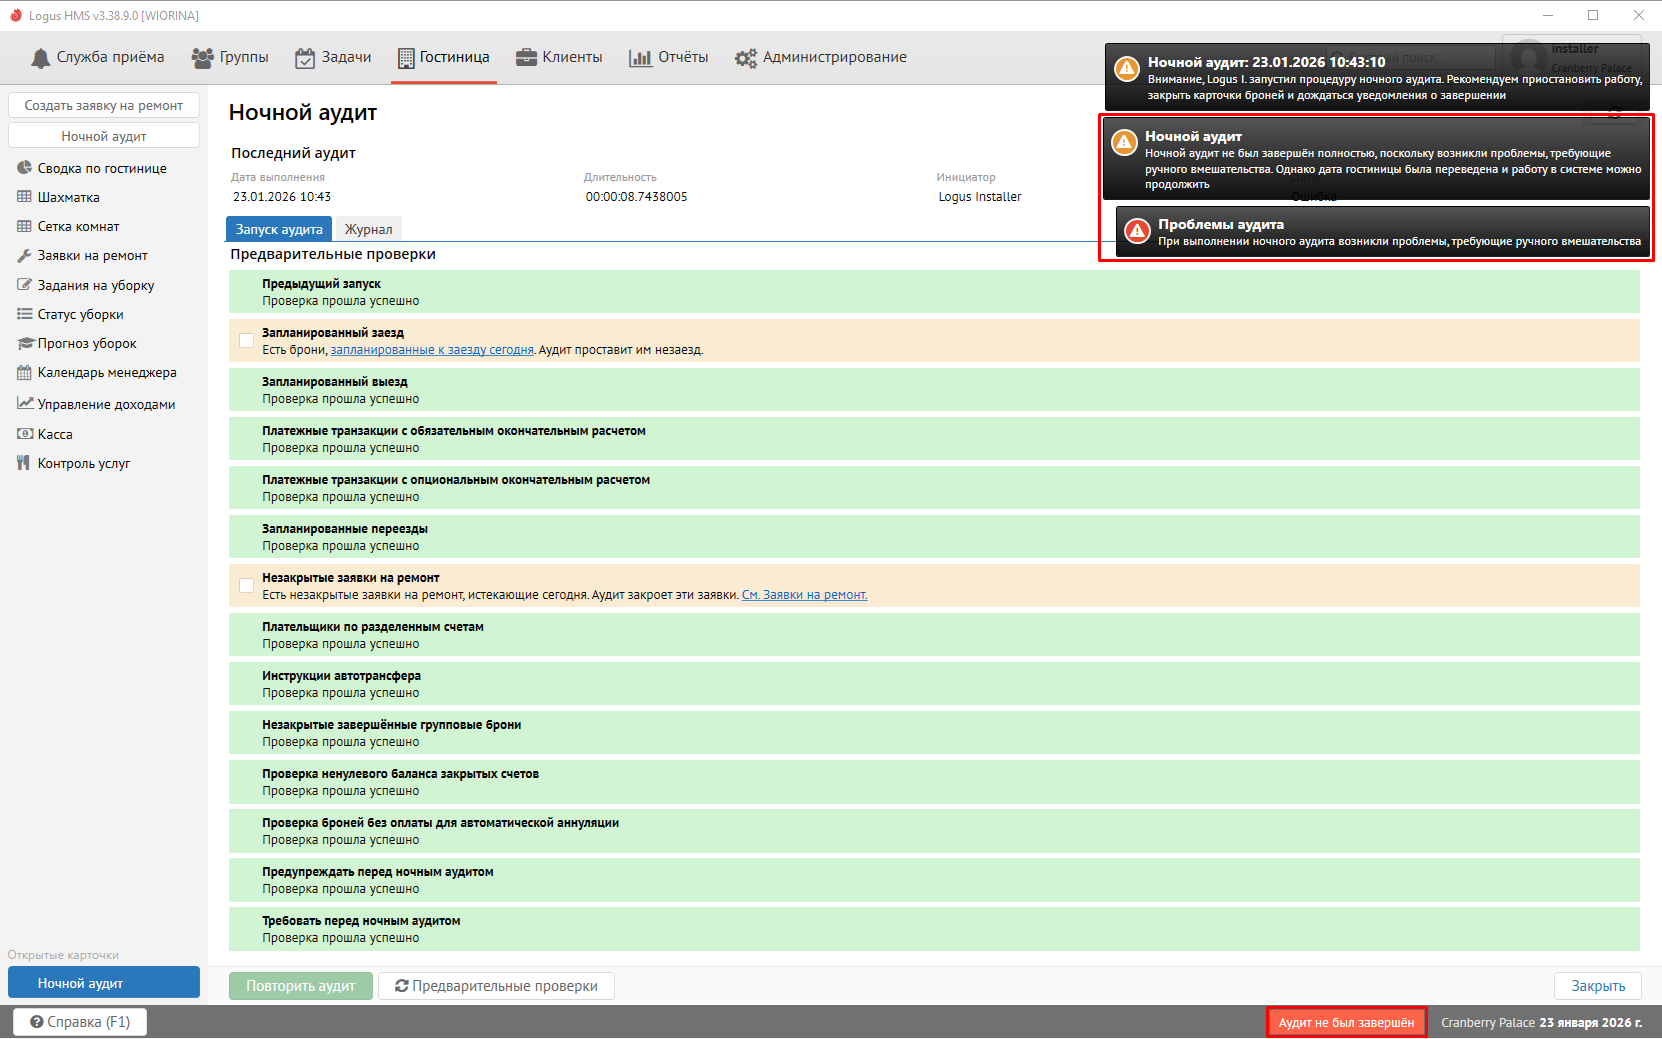Open the Гостиница menu
Screen dimensions: 1662x1039
444,58
